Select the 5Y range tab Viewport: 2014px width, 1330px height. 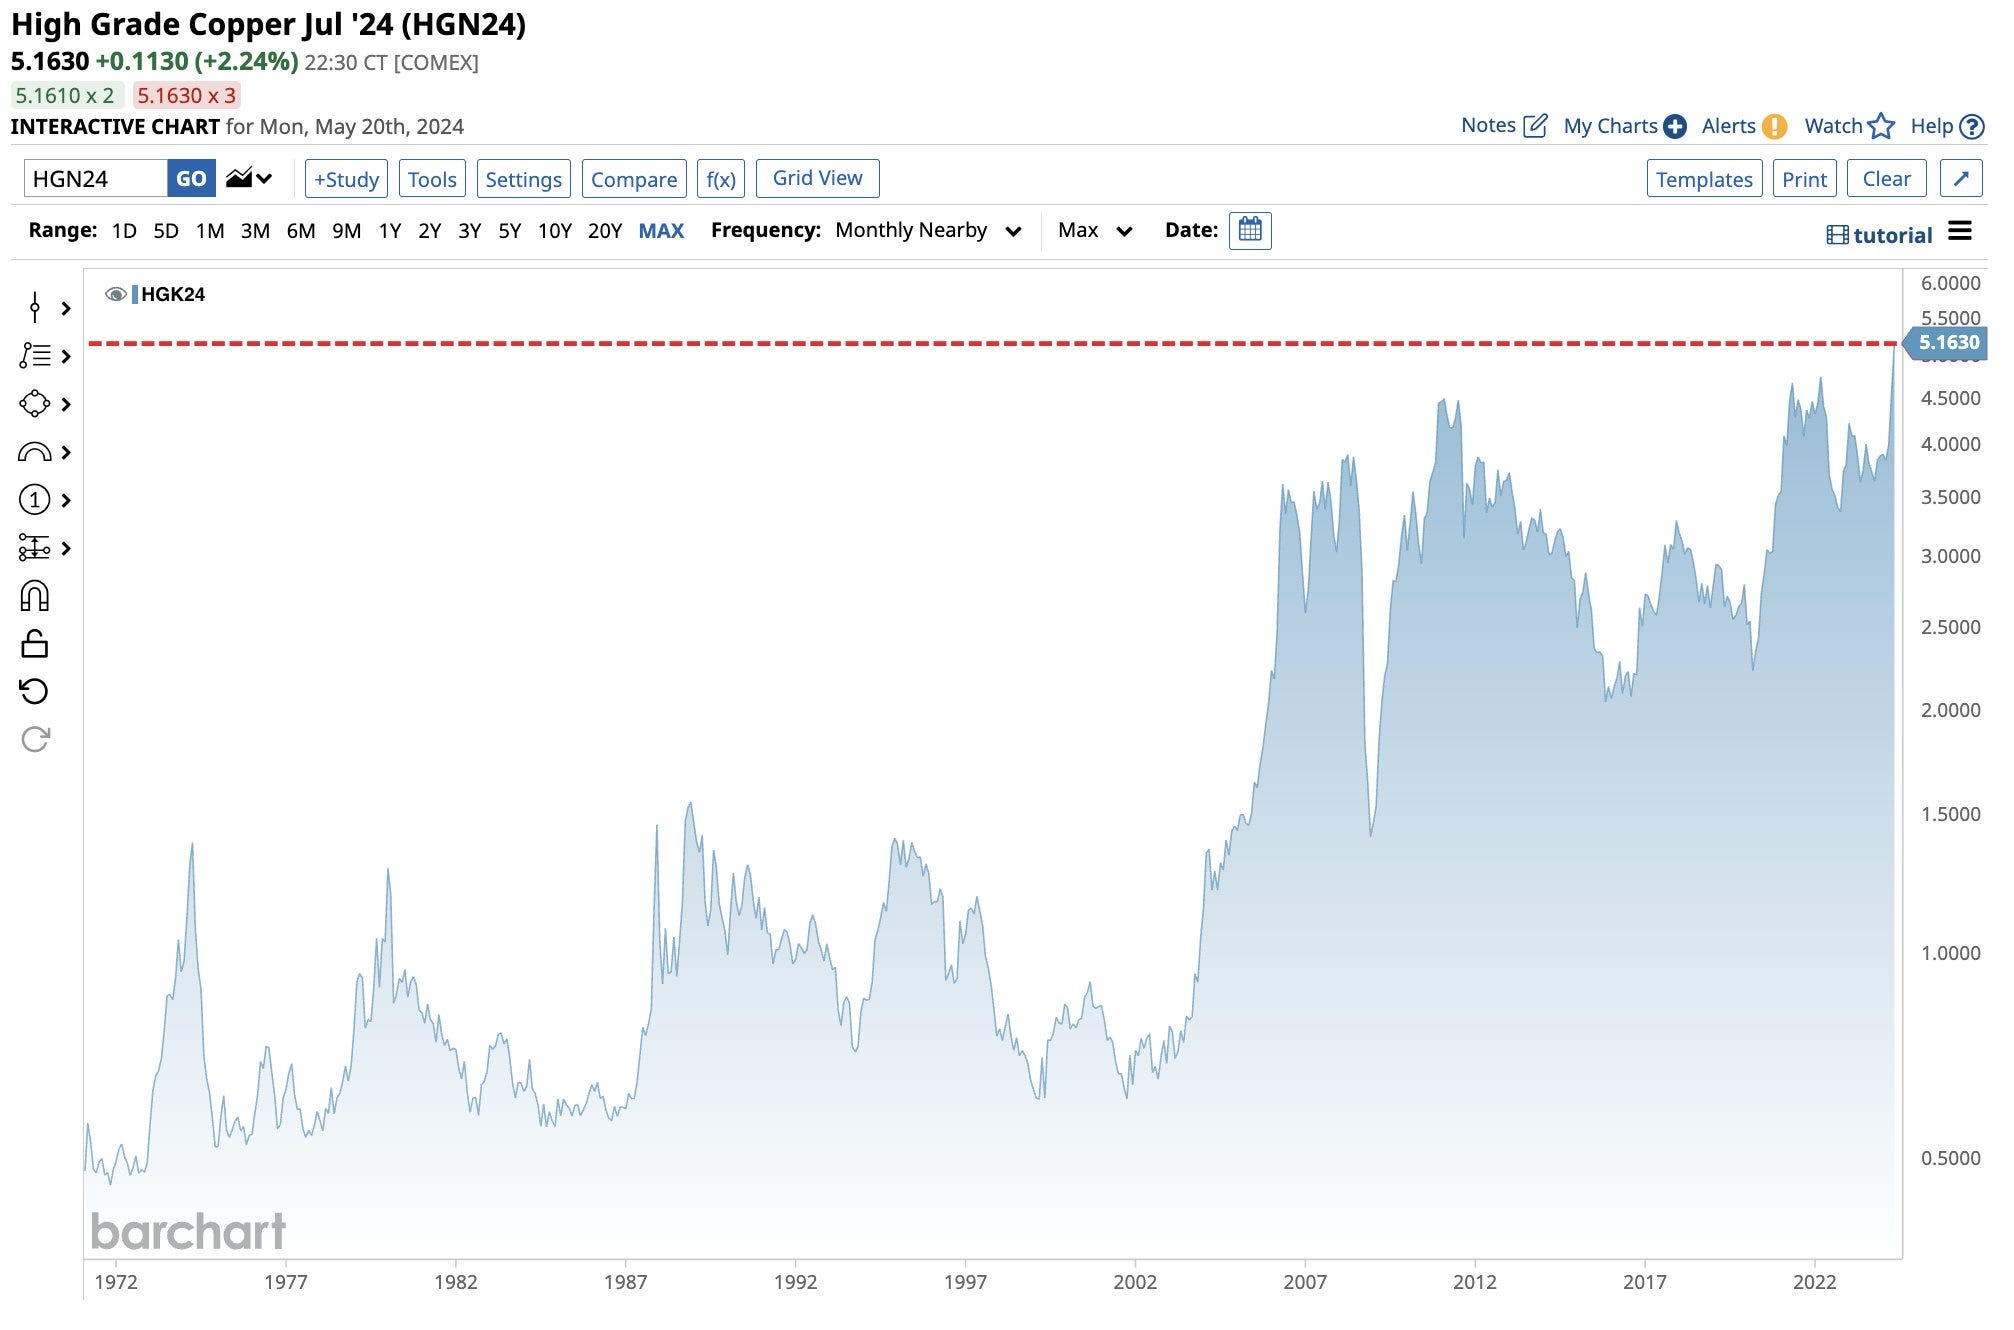pos(509,231)
